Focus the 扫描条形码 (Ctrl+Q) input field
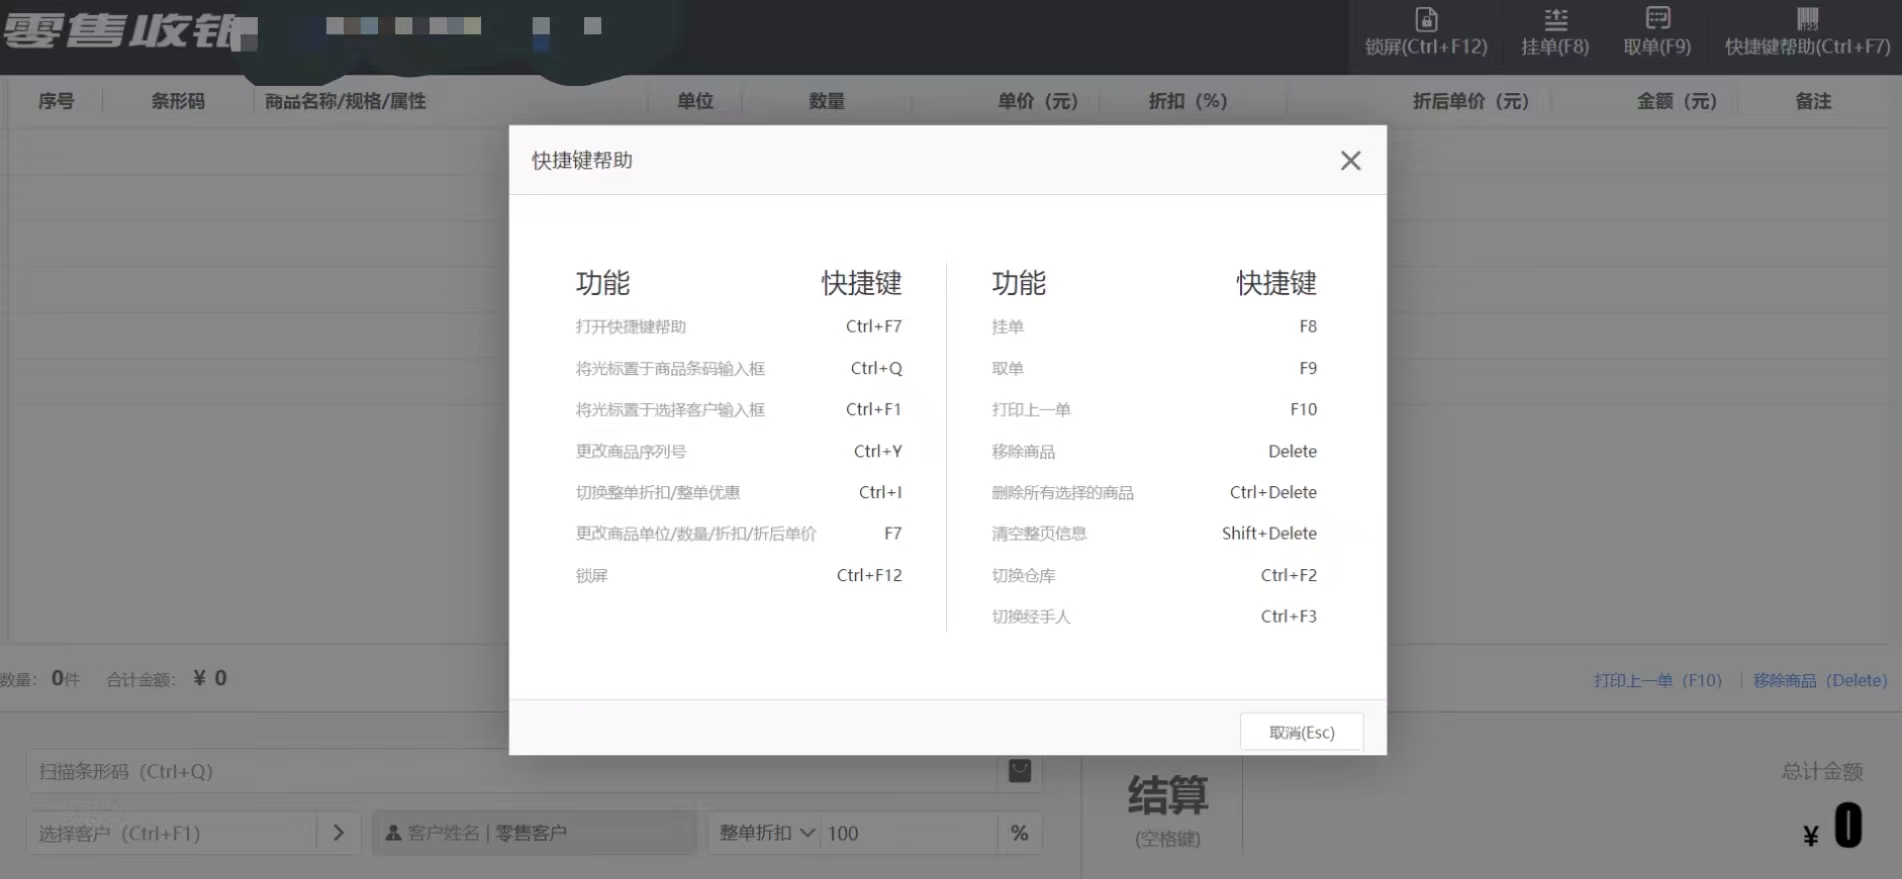Screen dimensions: 1902x879 tap(510, 771)
